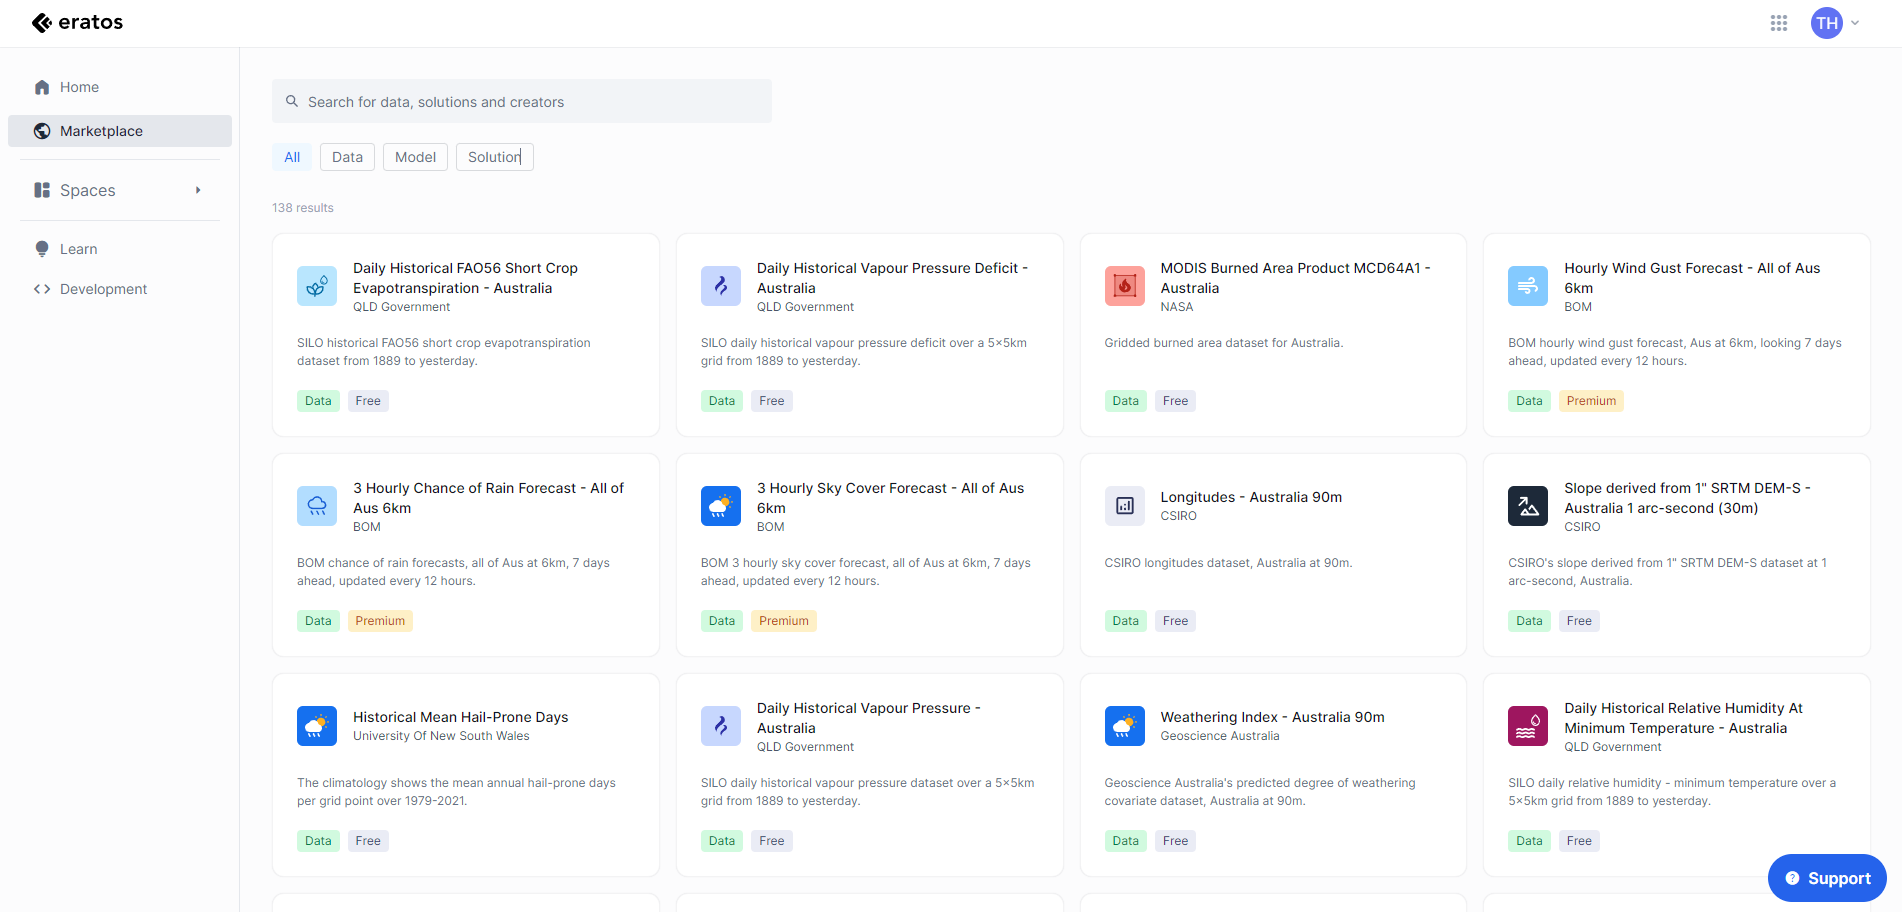Screen dimensions: 1902x912
Task: Click MODIS Burned Area fire icon
Action: (x=1124, y=286)
